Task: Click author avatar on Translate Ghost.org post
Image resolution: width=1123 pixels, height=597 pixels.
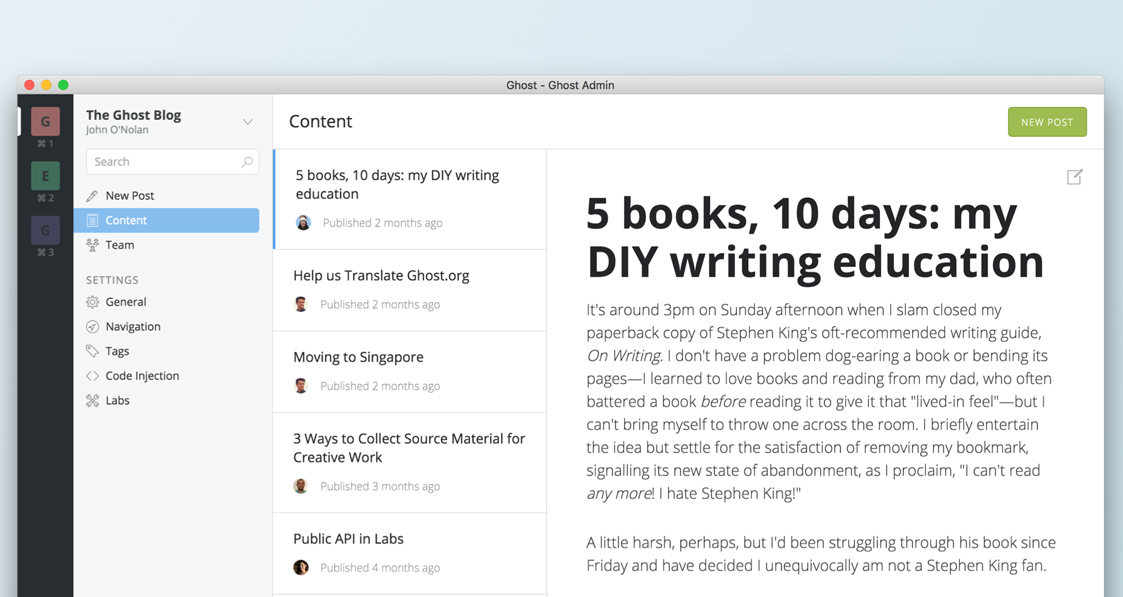Action: 301,304
